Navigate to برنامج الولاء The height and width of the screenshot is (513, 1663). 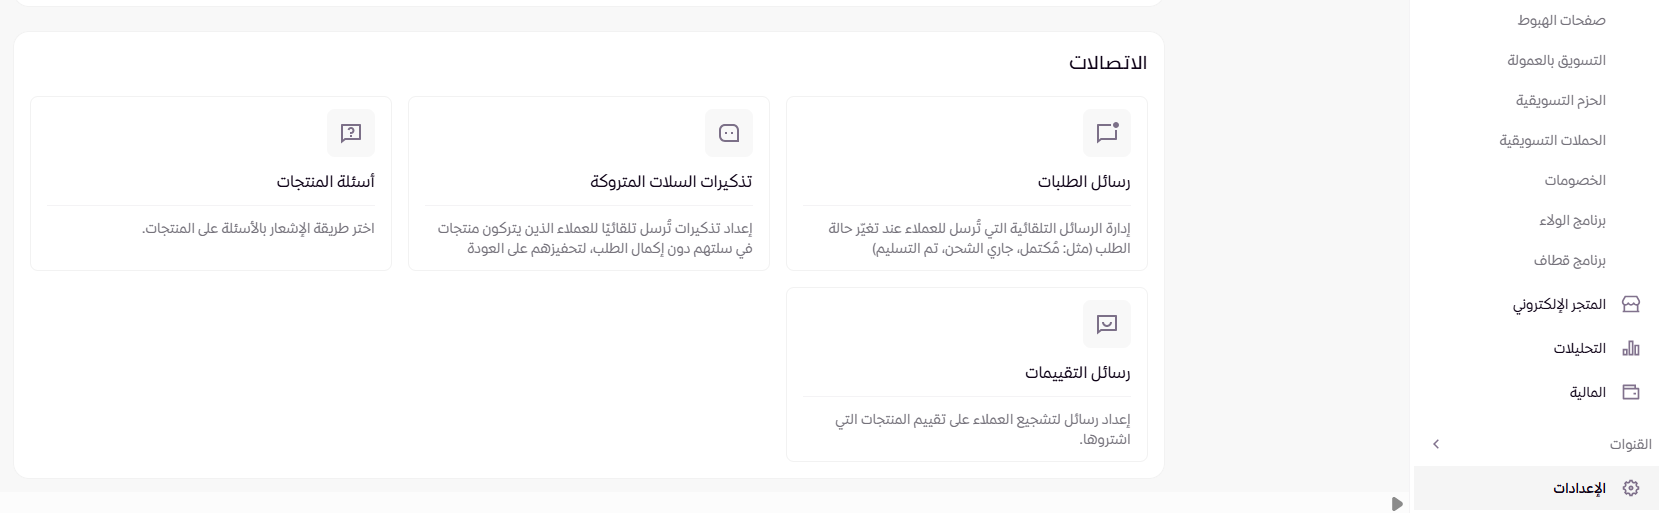[x=1572, y=220]
